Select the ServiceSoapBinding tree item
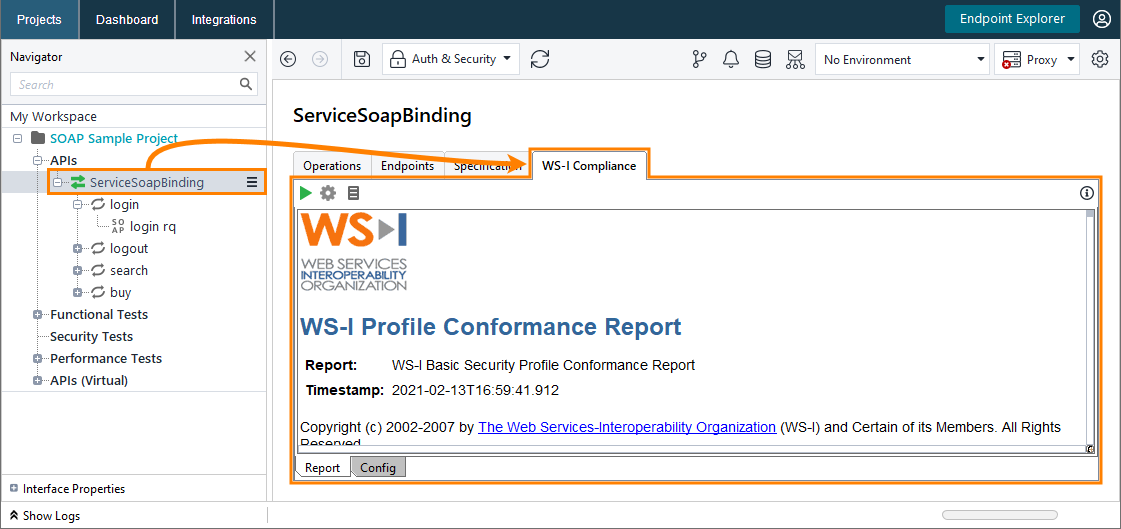 pyautogui.click(x=147, y=182)
